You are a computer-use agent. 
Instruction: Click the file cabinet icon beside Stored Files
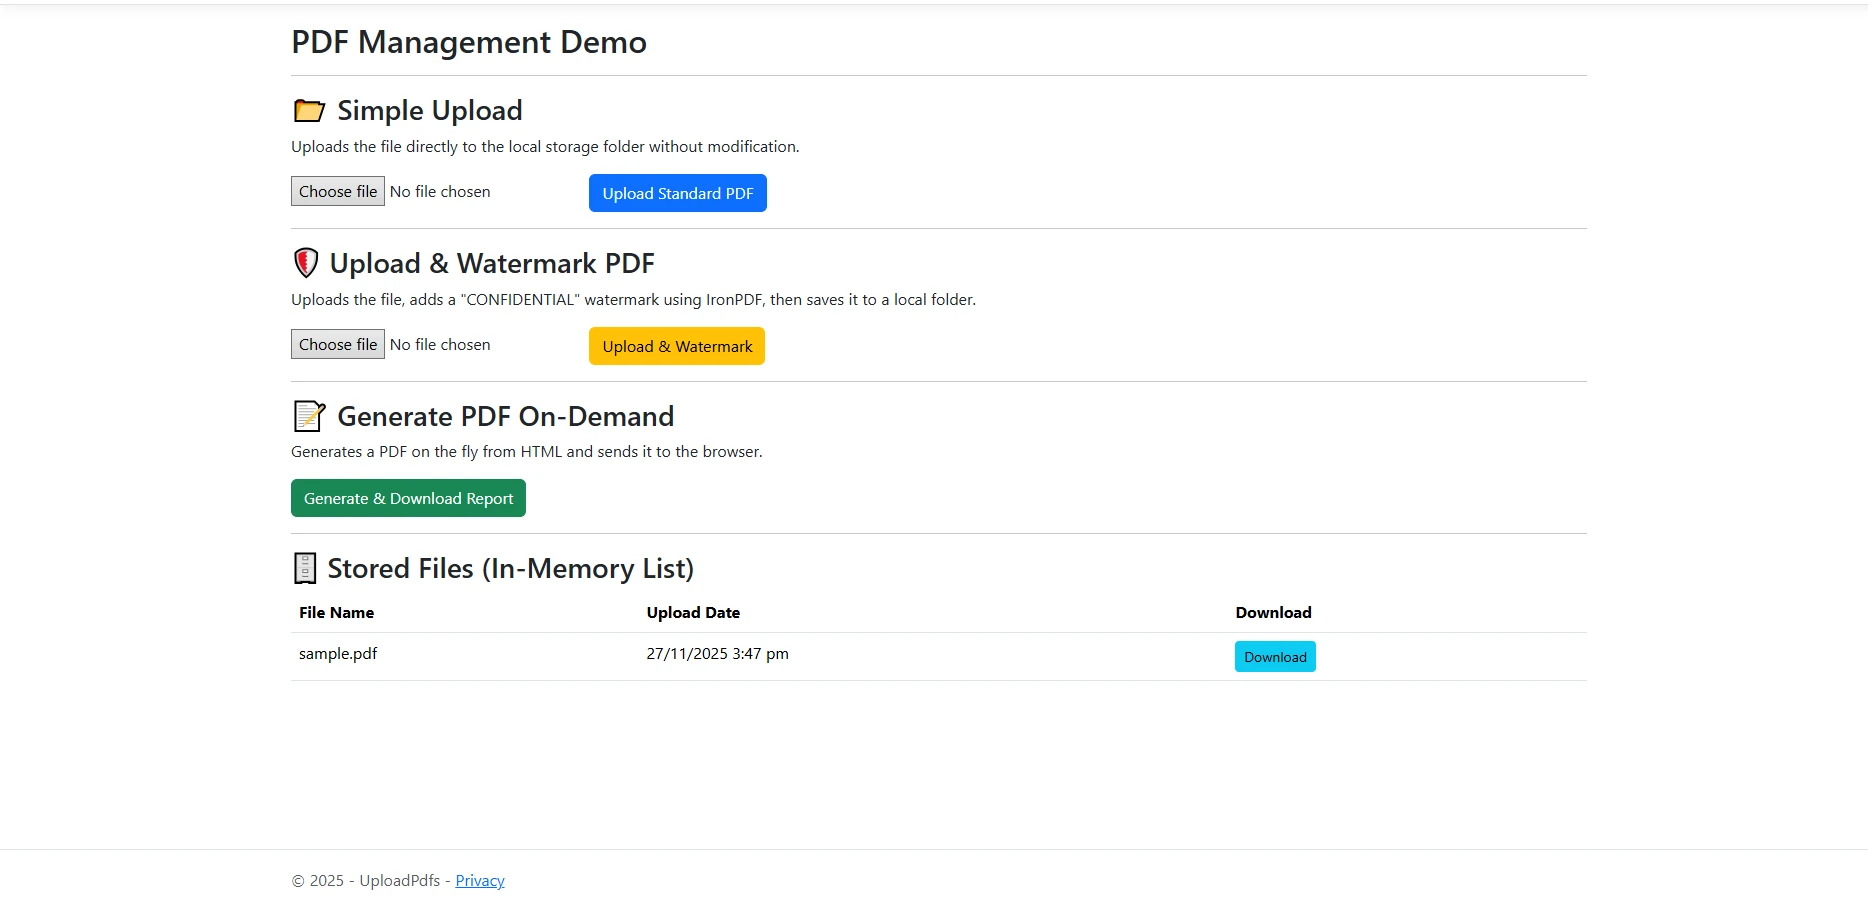(304, 567)
